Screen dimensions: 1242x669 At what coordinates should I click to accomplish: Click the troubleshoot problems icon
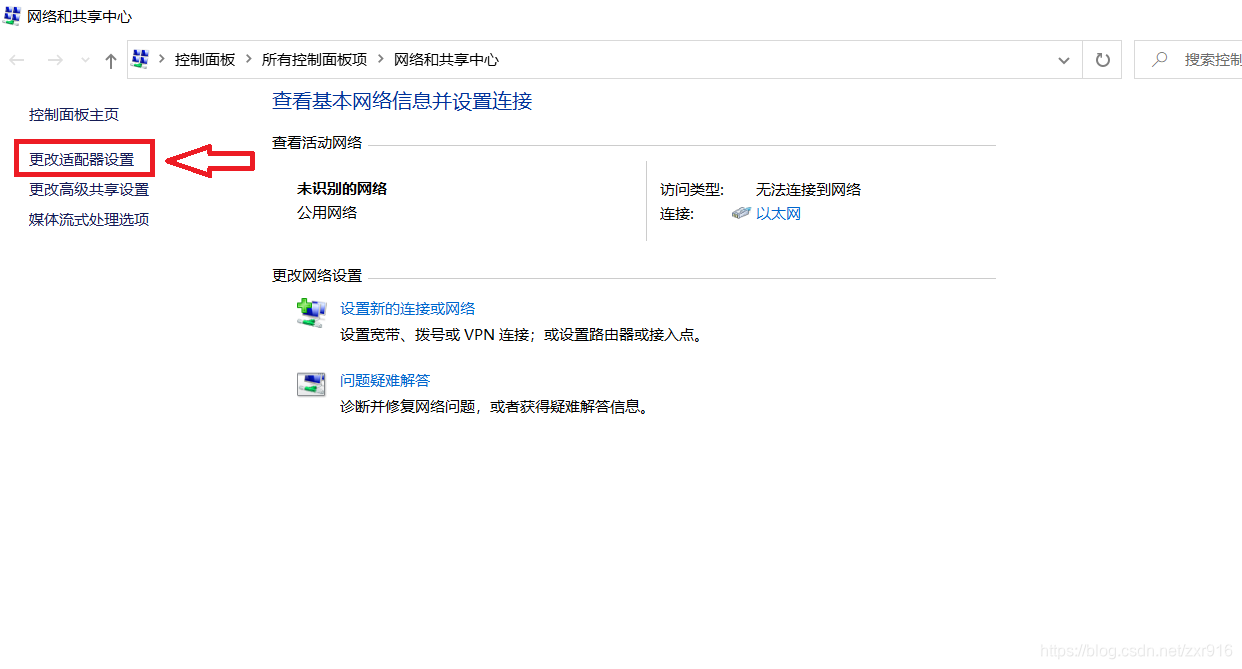click(311, 383)
